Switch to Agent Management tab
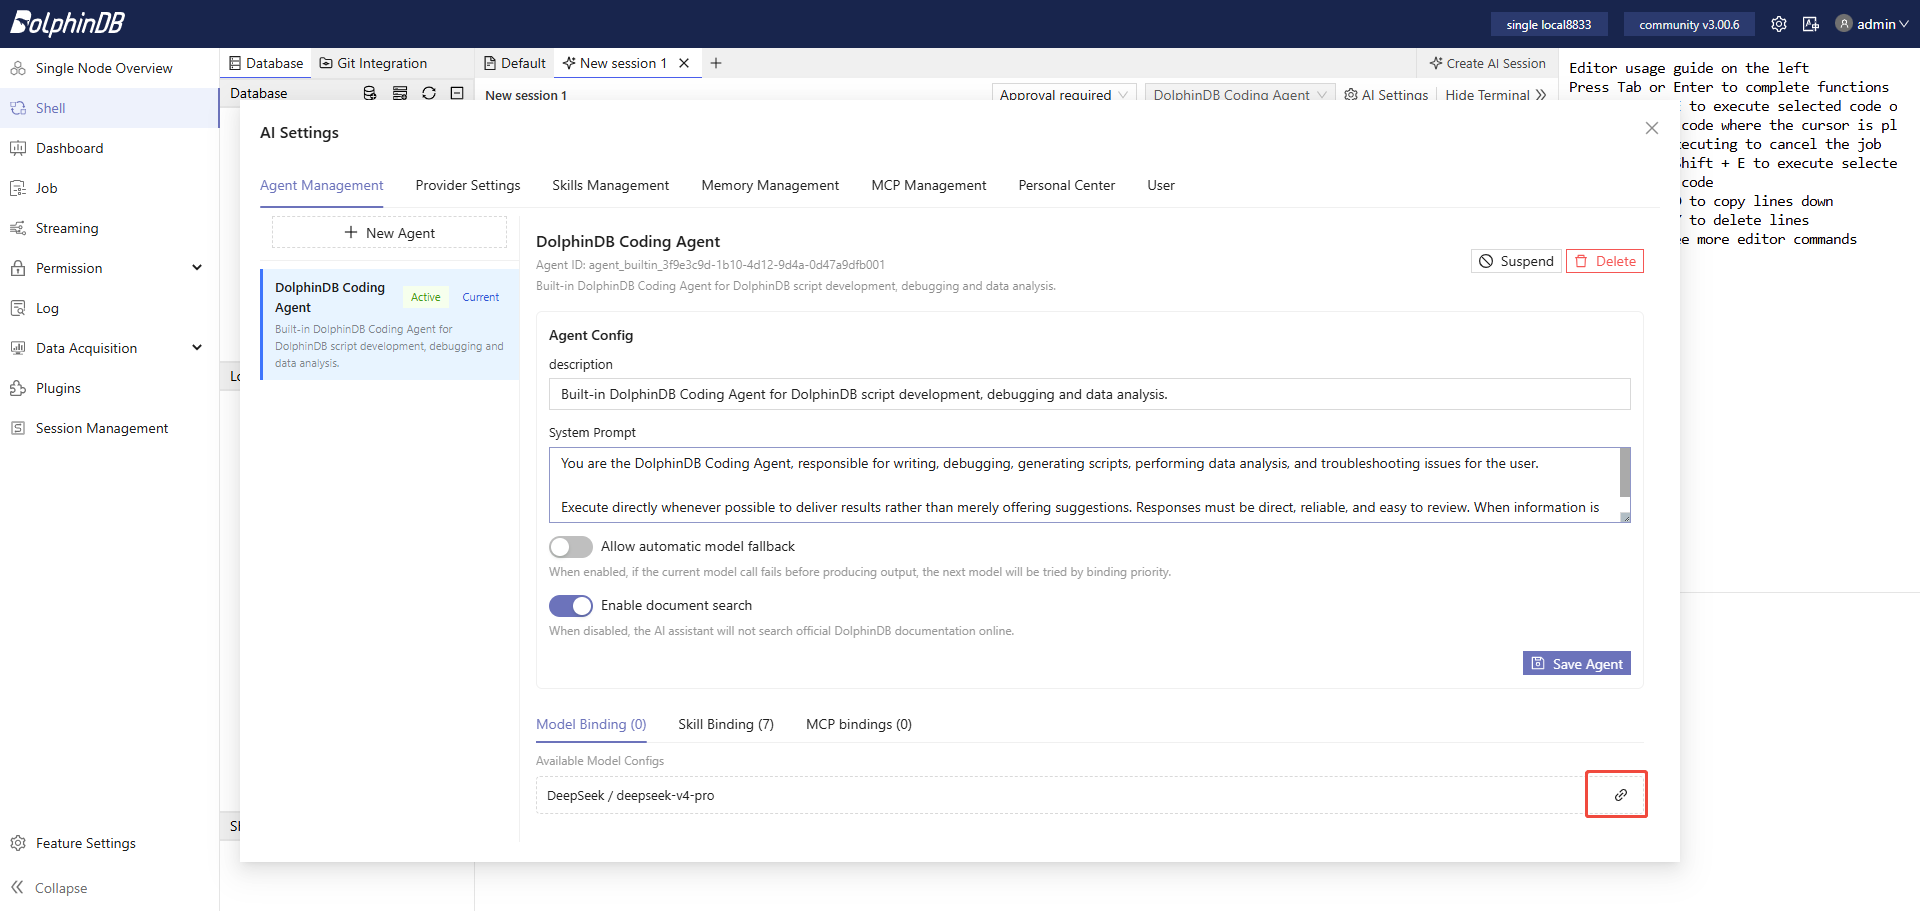 tap(321, 185)
